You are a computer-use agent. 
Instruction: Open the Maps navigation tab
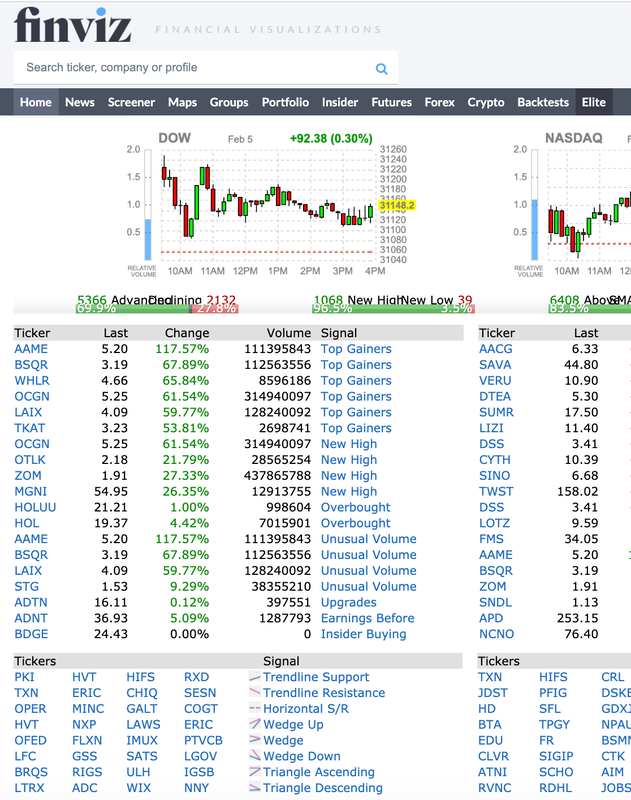point(182,102)
